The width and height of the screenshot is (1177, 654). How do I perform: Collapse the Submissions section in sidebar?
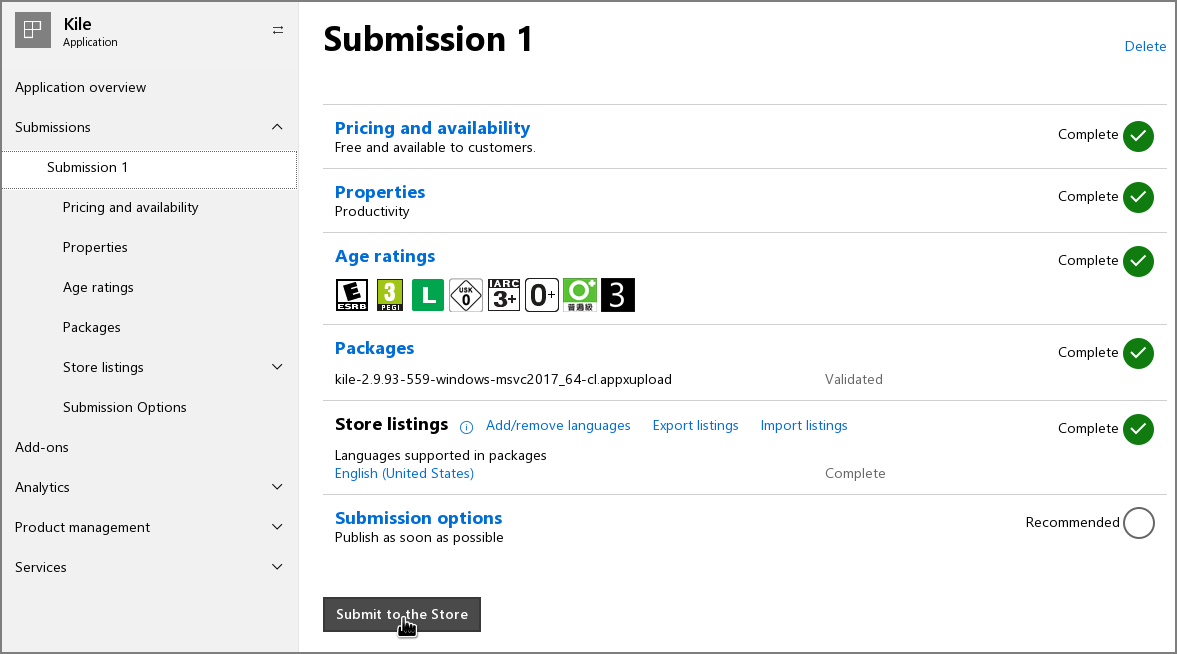tap(277, 127)
